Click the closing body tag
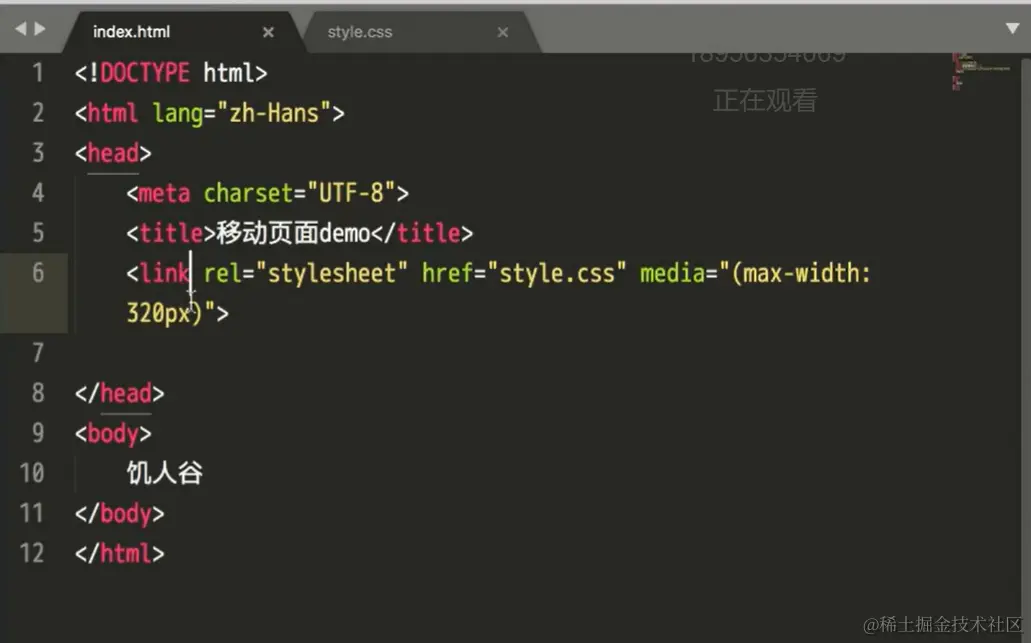 click(x=120, y=513)
